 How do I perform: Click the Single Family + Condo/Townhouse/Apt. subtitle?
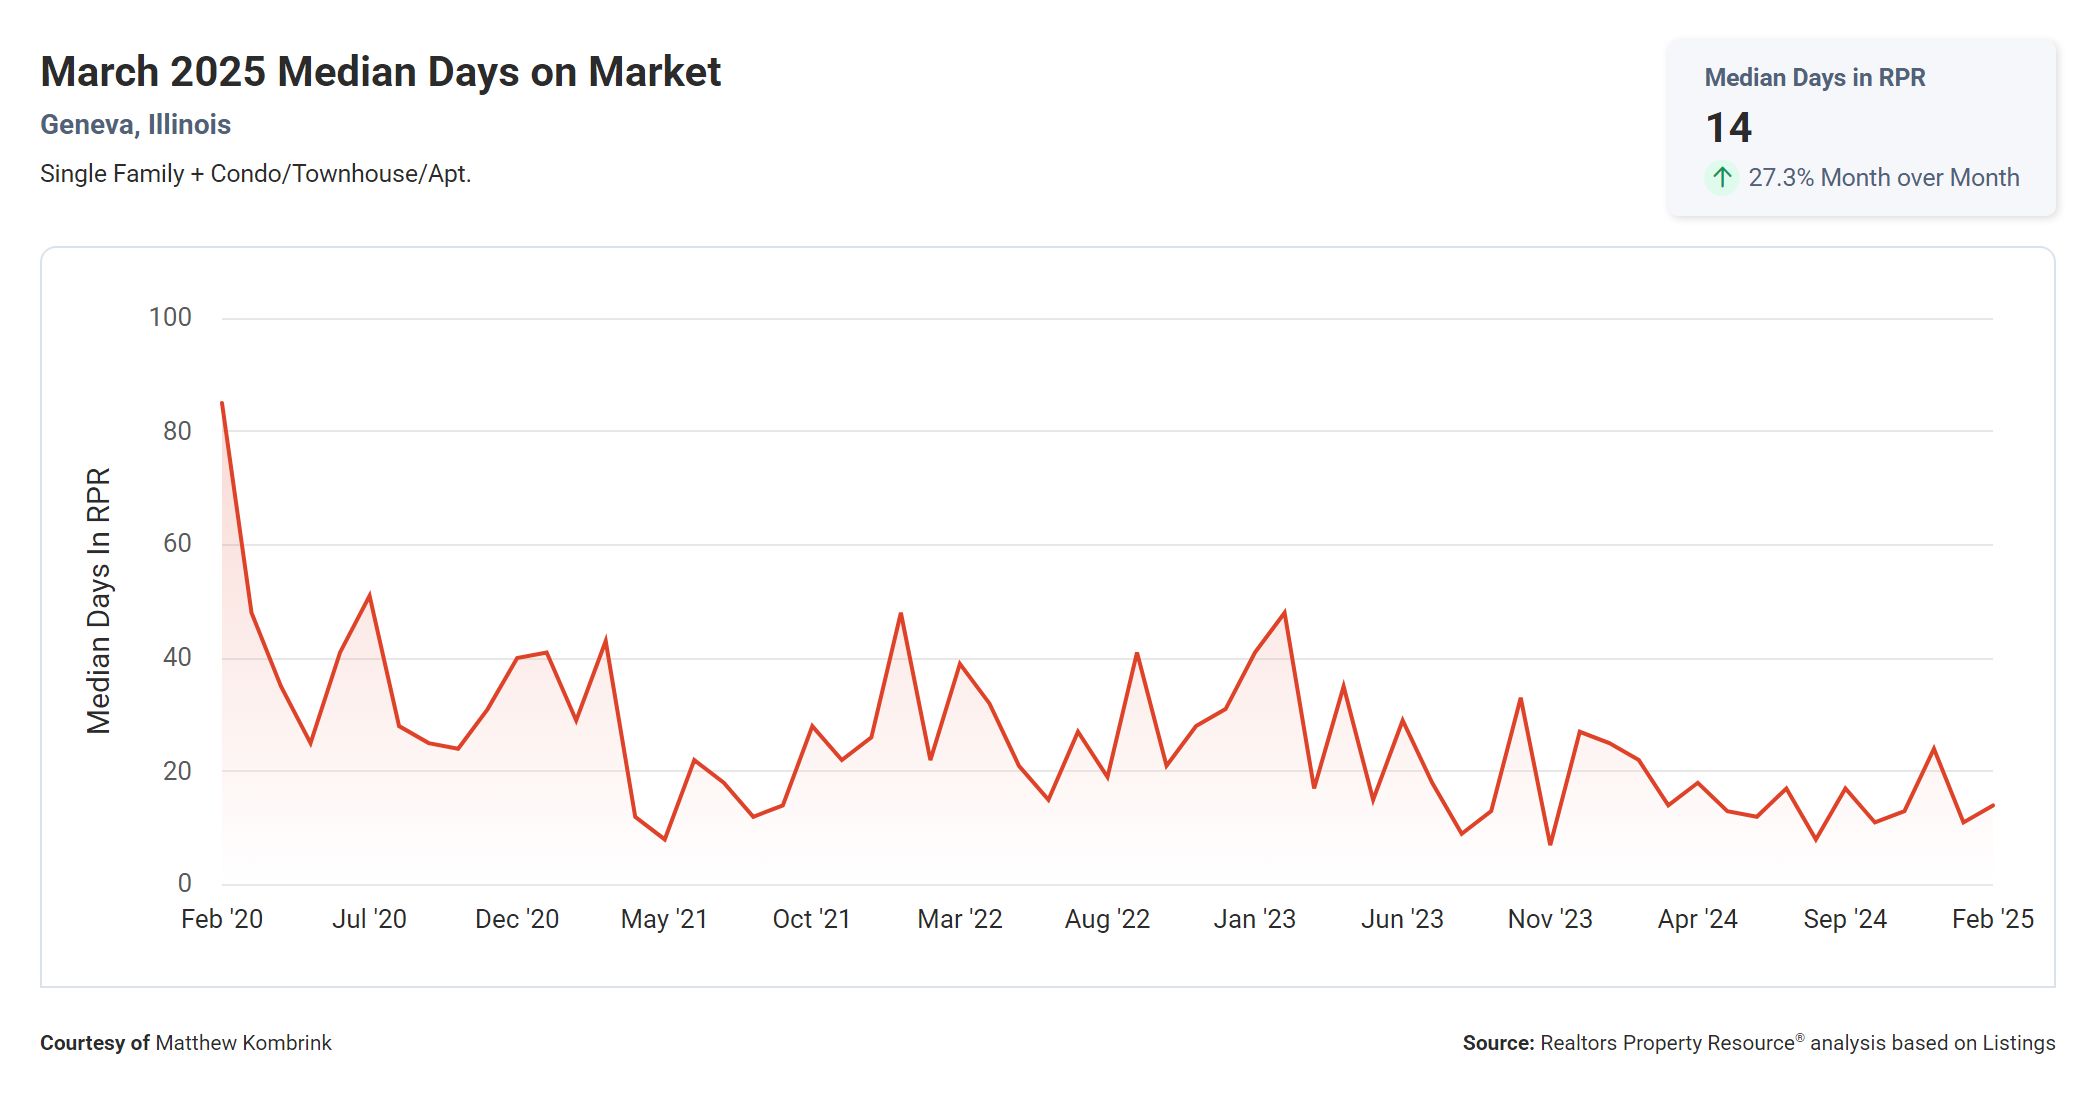[255, 174]
